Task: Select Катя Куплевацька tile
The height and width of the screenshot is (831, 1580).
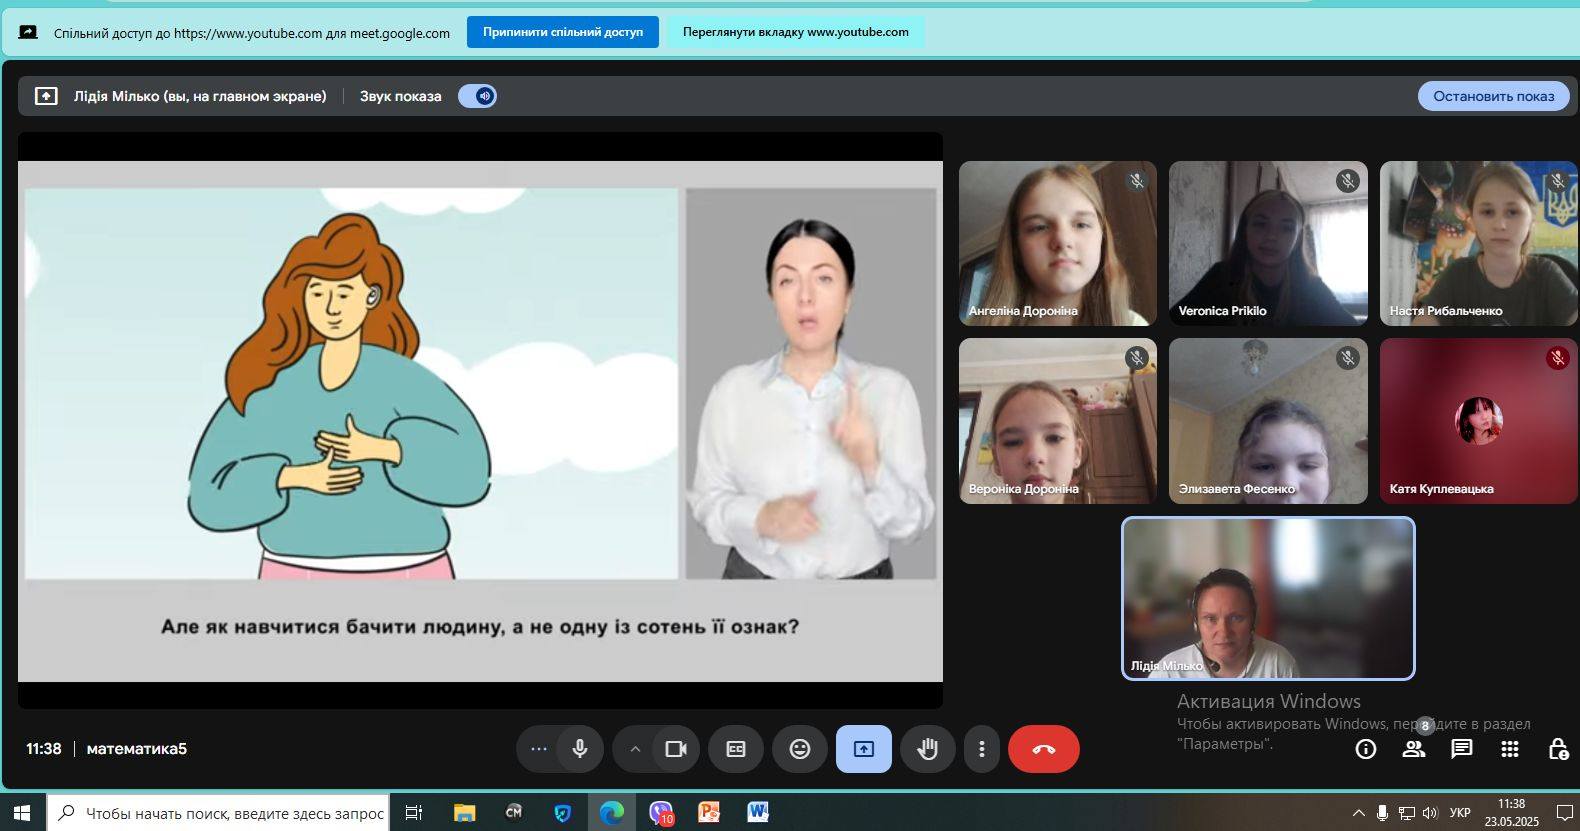Action: pyautogui.click(x=1478, y=421)
